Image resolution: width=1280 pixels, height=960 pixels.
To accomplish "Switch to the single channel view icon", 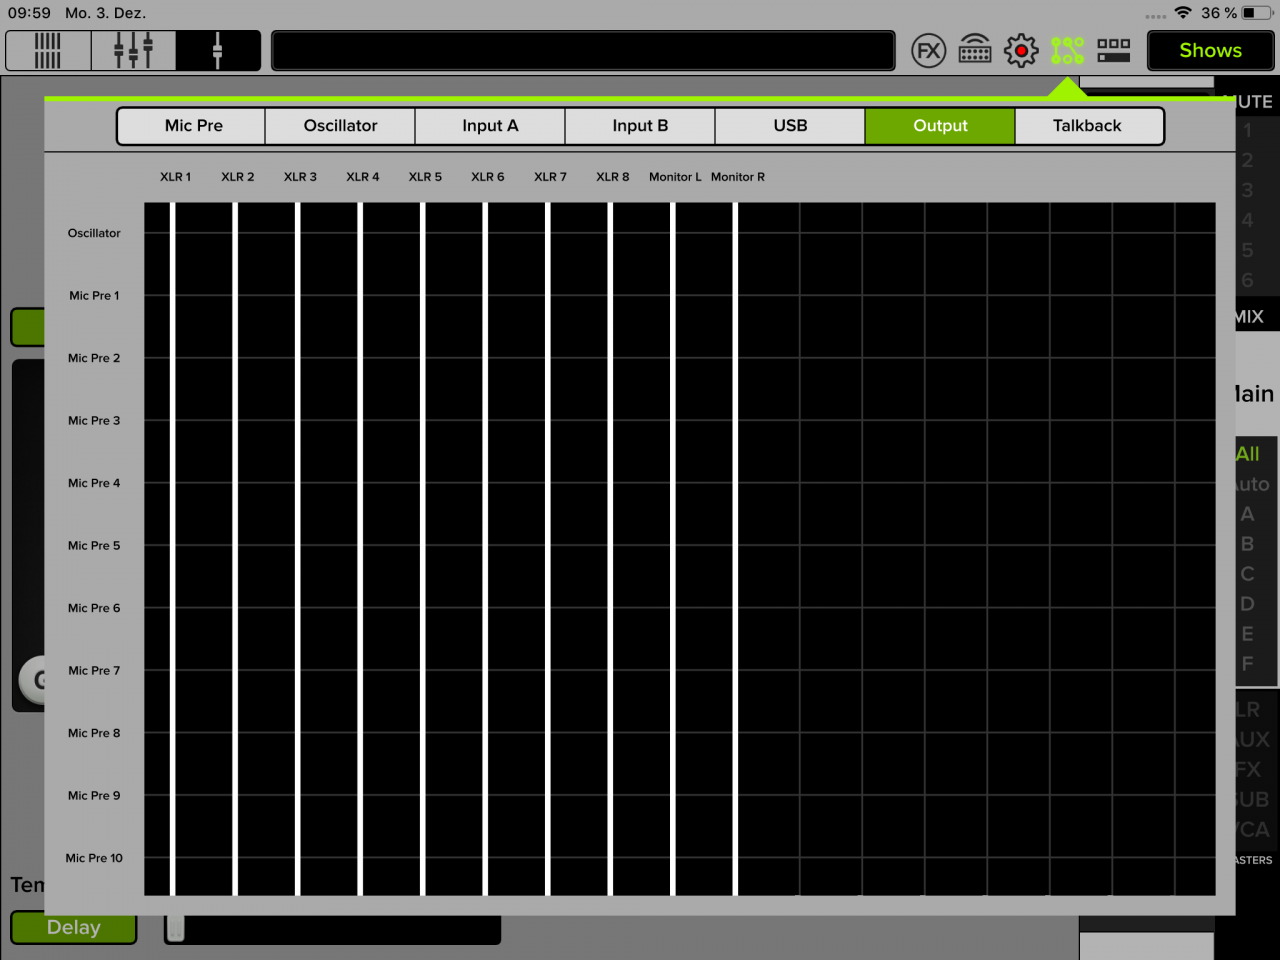I will 218,50.
